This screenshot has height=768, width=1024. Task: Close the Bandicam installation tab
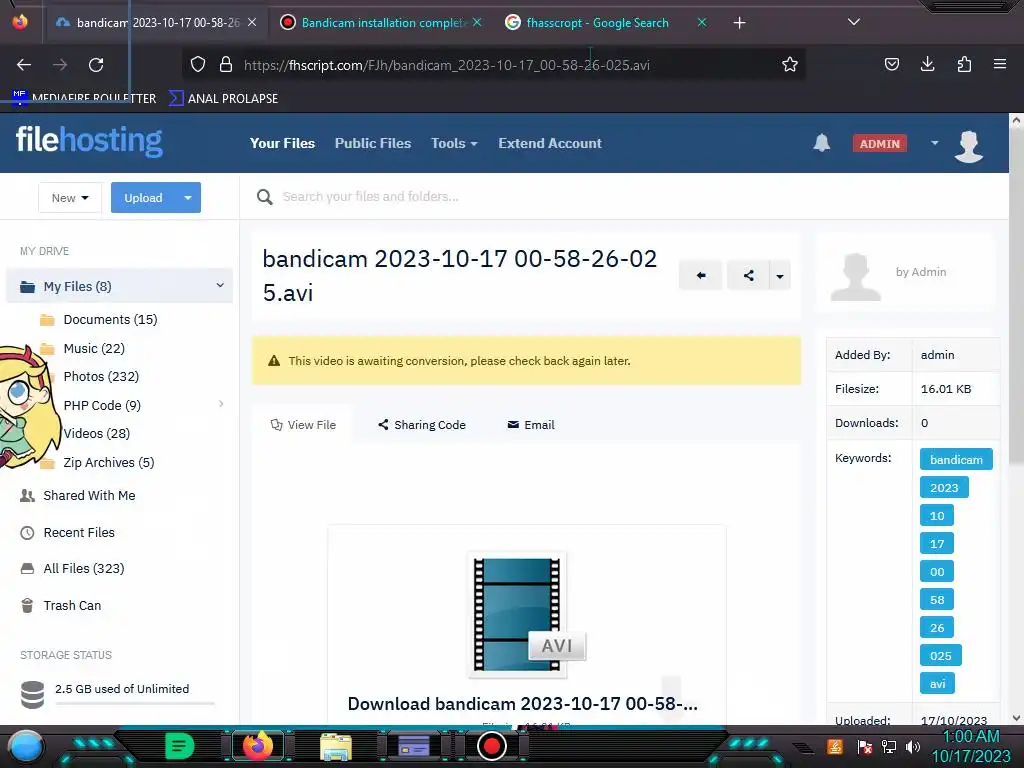tap(477, 22)
